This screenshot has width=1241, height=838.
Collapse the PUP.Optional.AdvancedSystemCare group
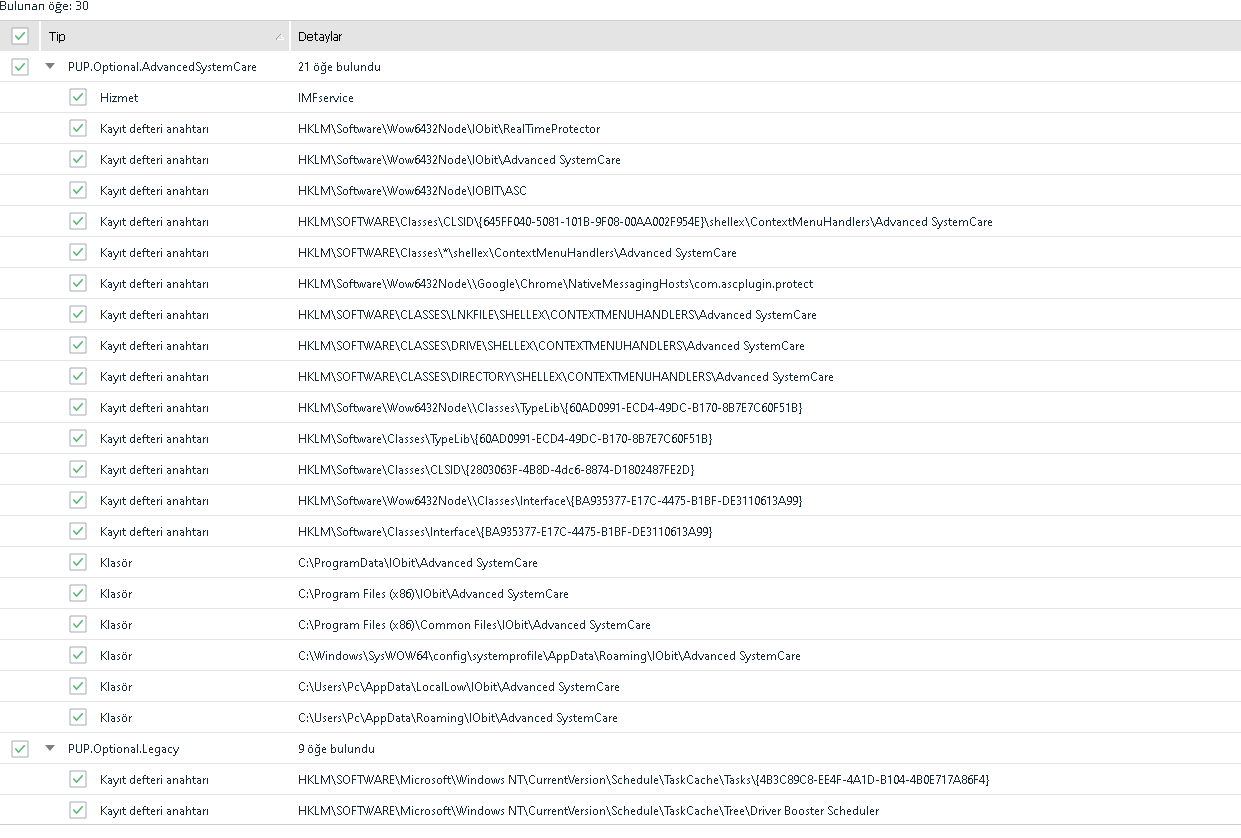click(50, 67)
